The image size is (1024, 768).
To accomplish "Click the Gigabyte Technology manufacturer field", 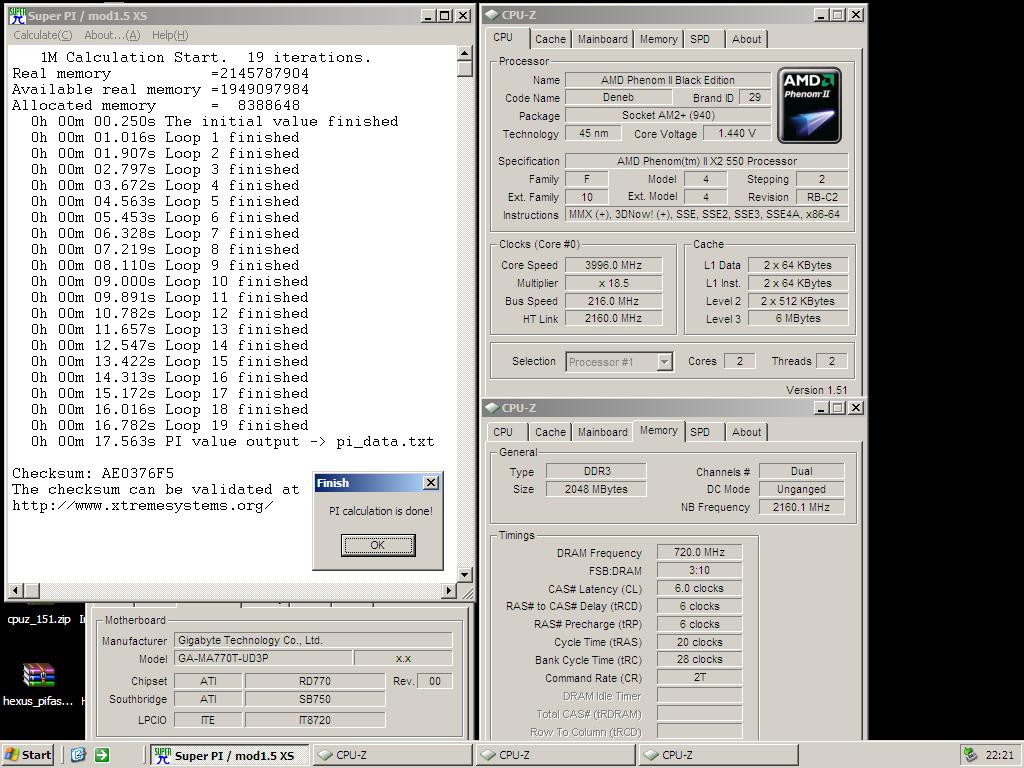I will coord(313,641).
